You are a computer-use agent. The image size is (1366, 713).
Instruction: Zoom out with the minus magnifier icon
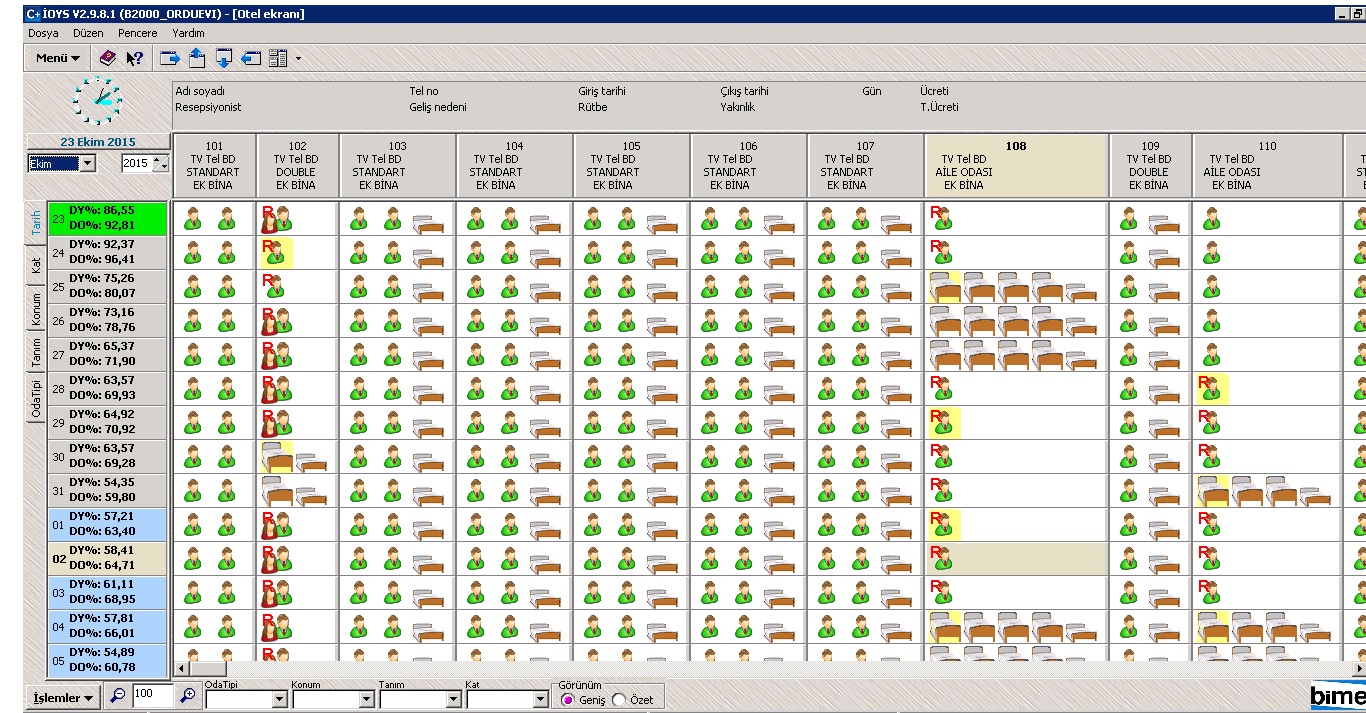(117, 695)
